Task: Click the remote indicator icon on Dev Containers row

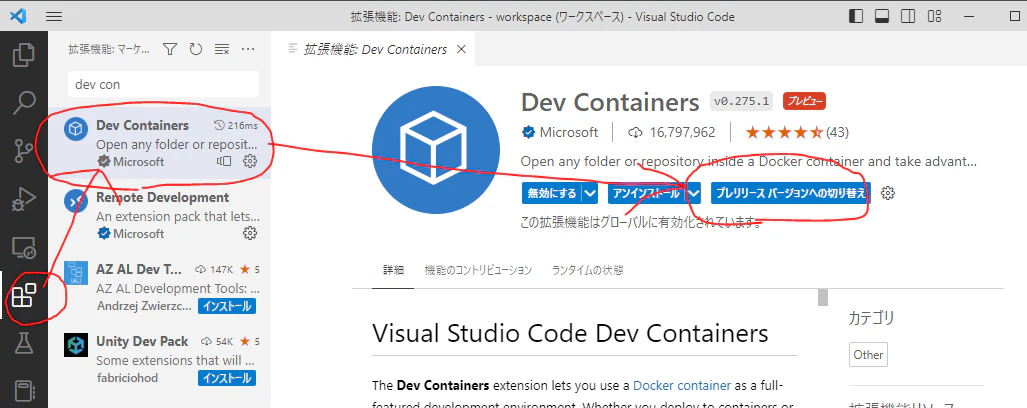Action: tap(224, 161)
